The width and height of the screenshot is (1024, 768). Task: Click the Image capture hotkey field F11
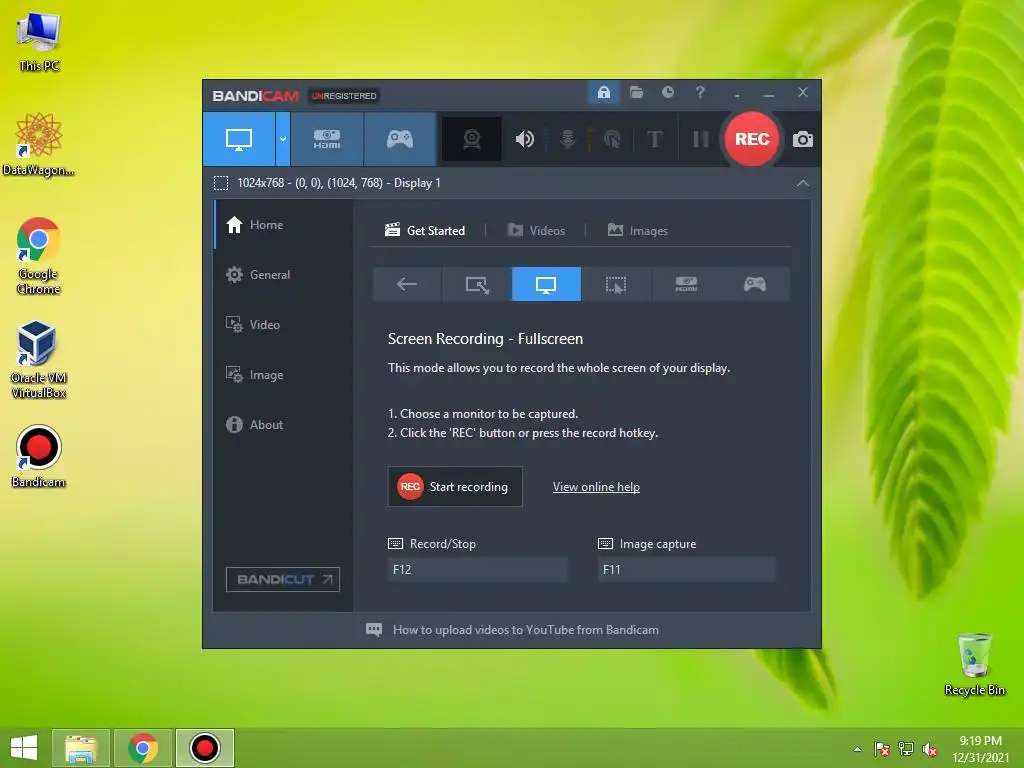tap(687, 569)
